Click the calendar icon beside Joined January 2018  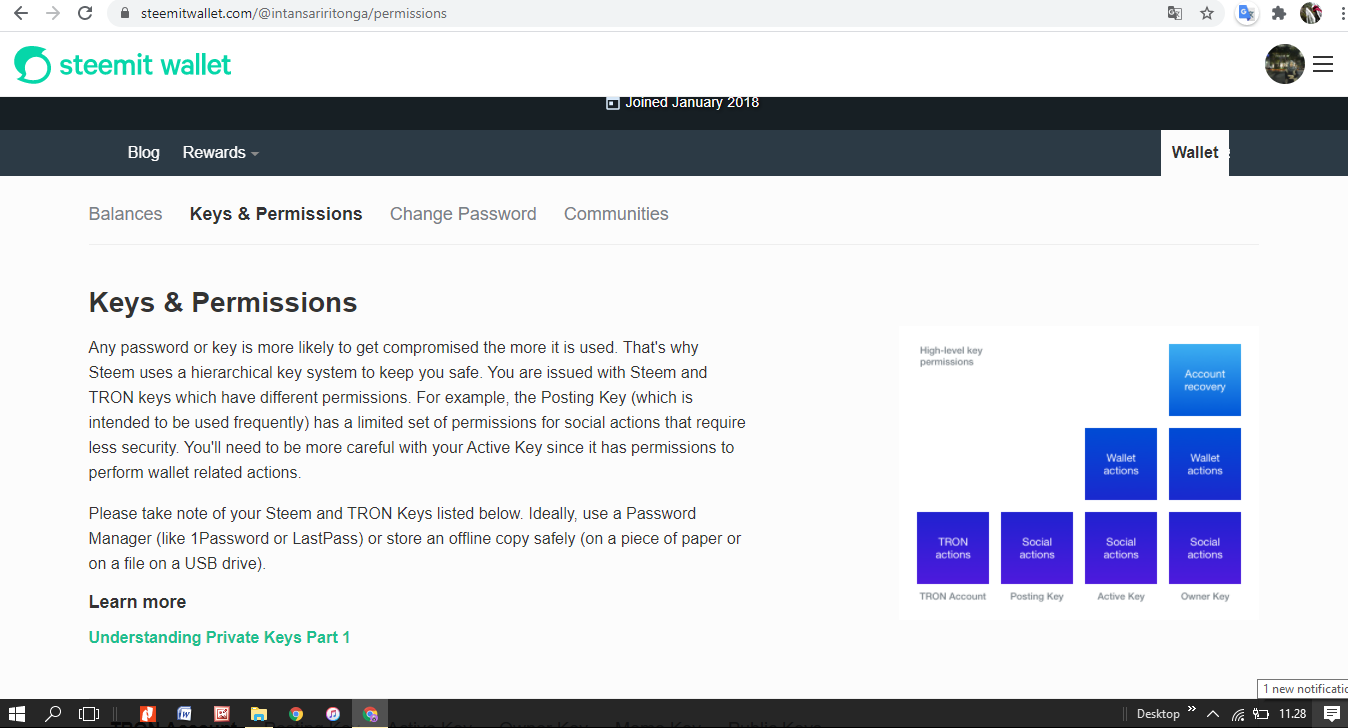(613, 103)
